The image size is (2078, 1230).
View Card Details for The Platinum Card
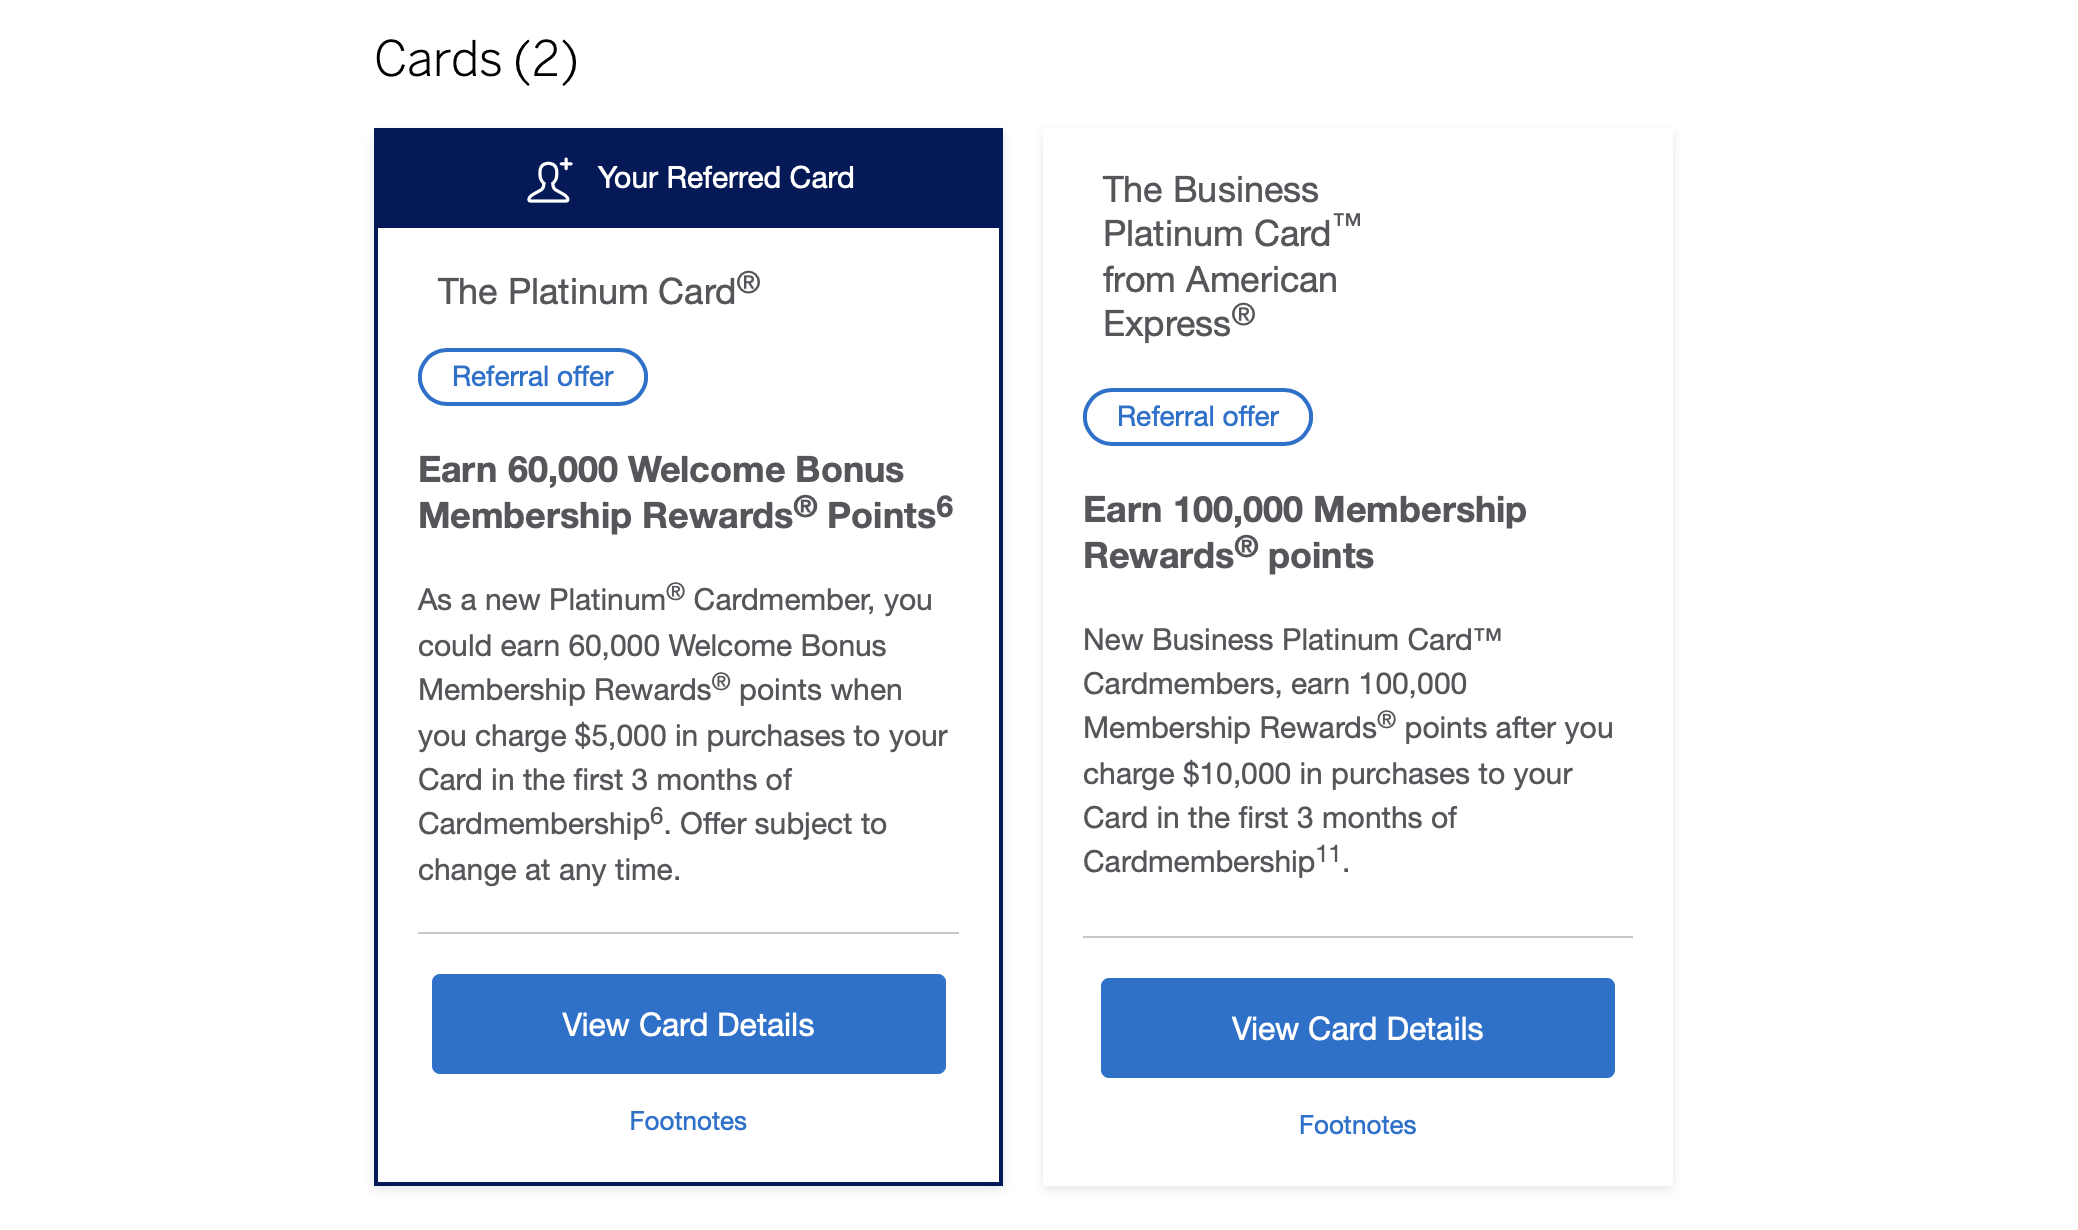[688, 1024]
